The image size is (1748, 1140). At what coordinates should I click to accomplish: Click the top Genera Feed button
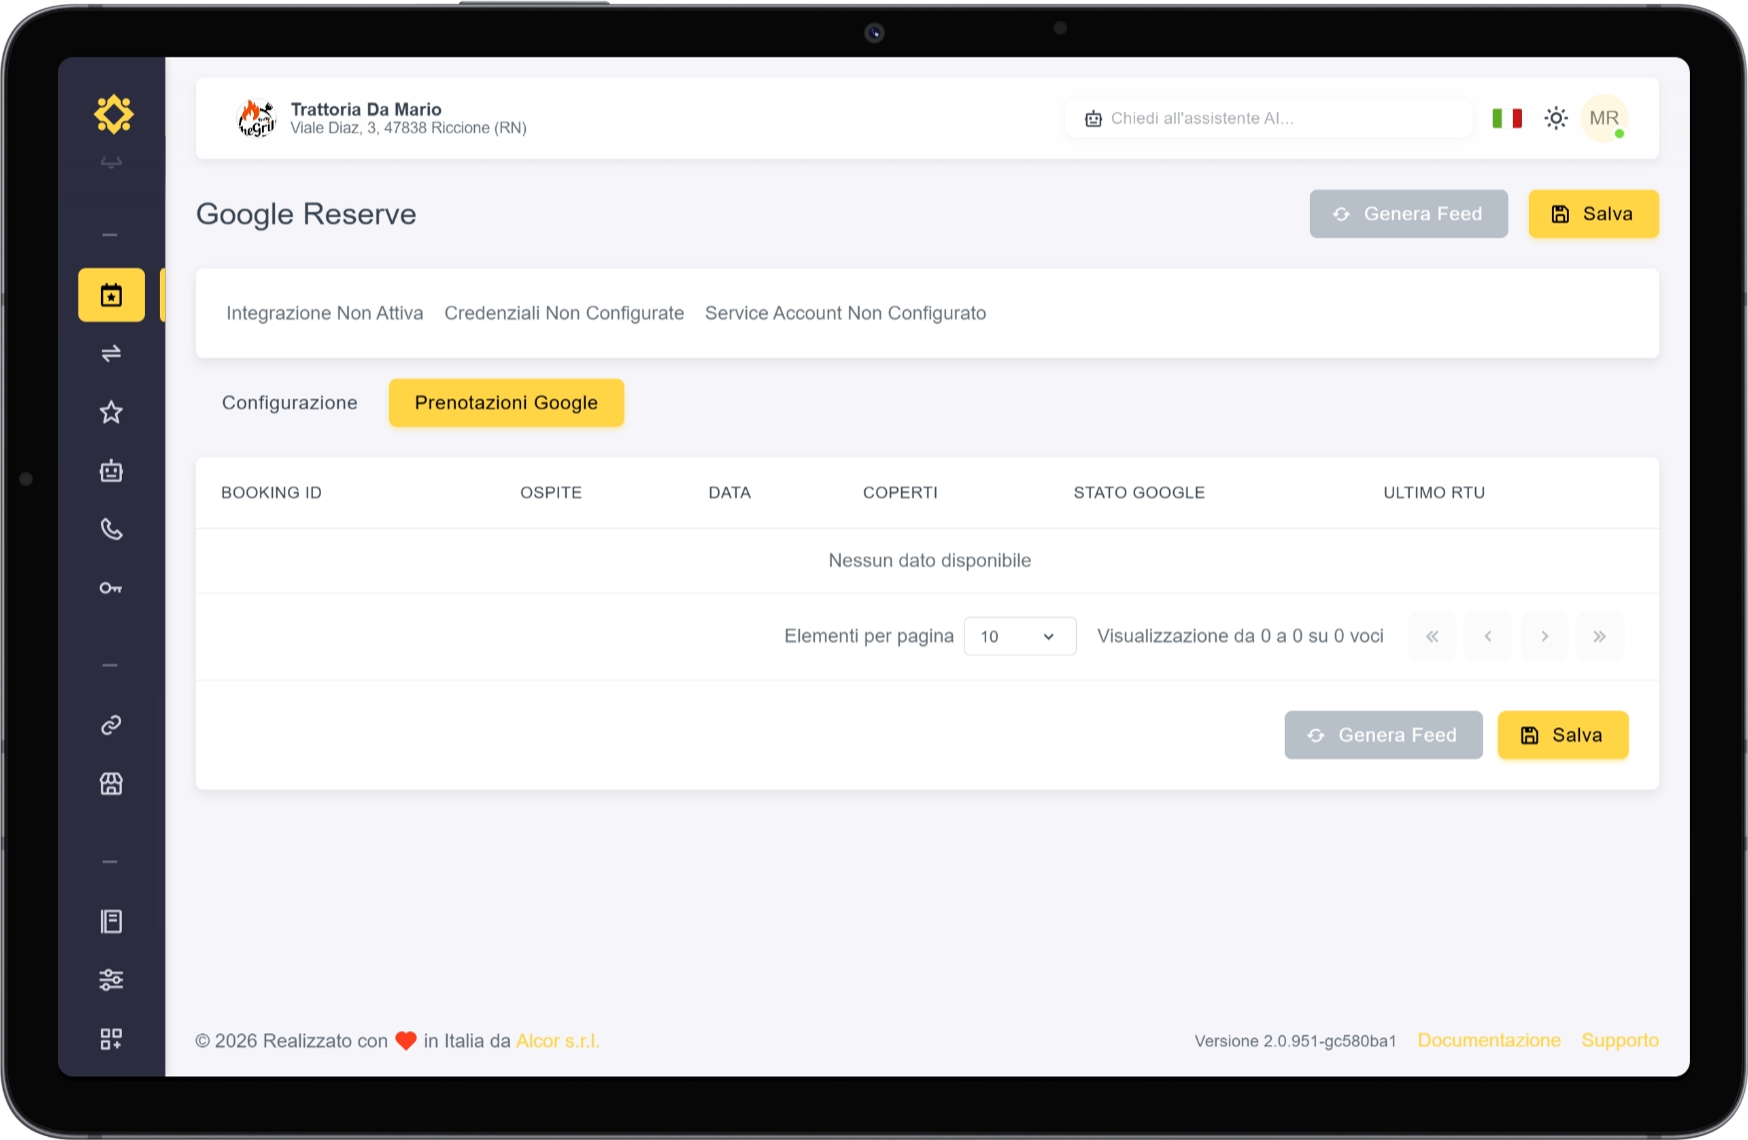click(x=1408, y=214)
